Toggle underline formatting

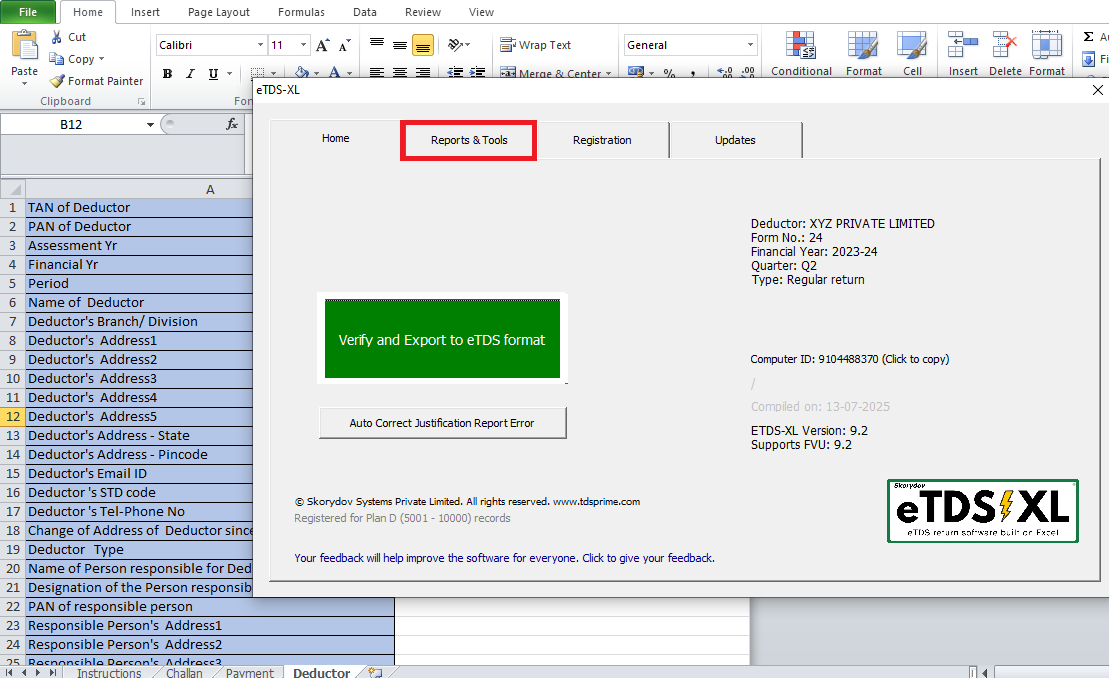213,74
